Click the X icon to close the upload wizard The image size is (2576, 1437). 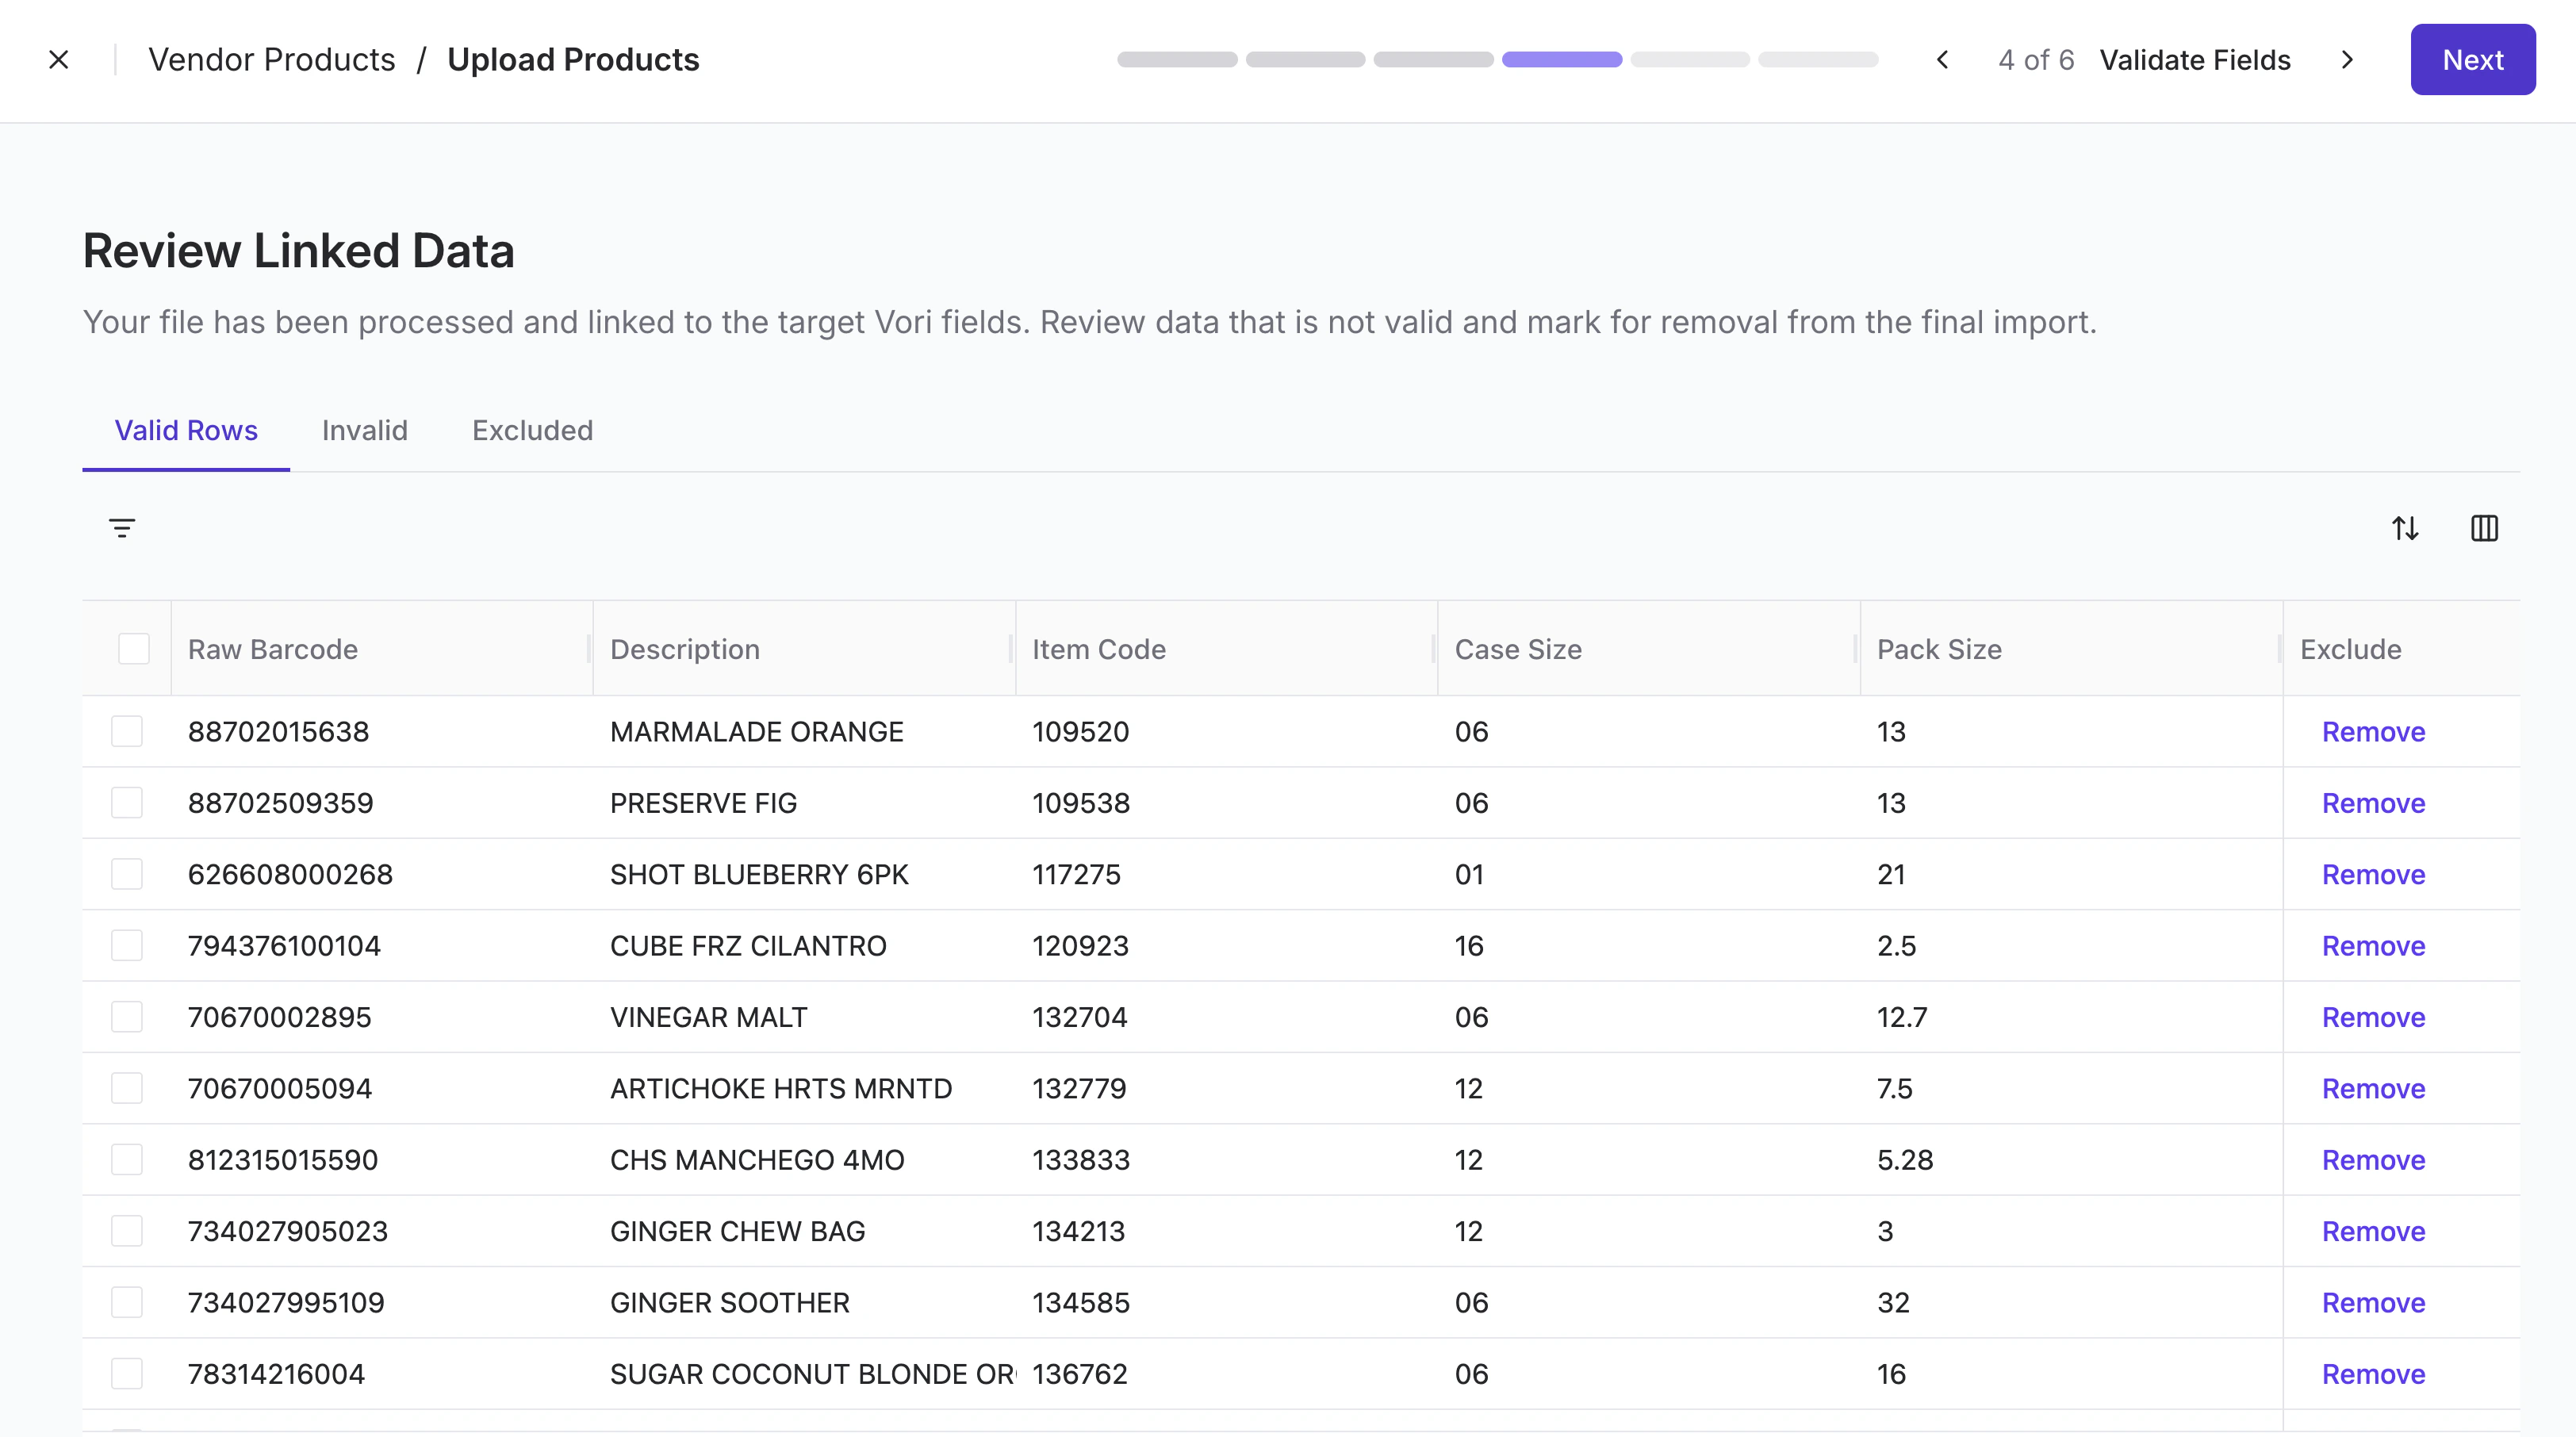pyautogui.click(x=59, y=60)
